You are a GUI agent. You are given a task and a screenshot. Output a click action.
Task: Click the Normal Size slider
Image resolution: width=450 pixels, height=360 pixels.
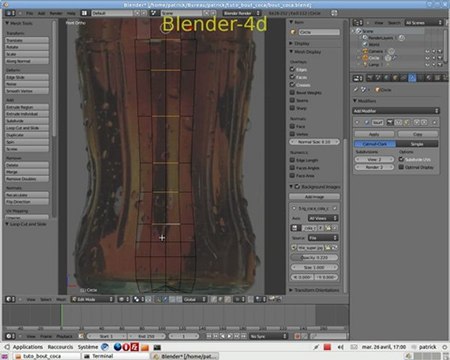(314, 142)
